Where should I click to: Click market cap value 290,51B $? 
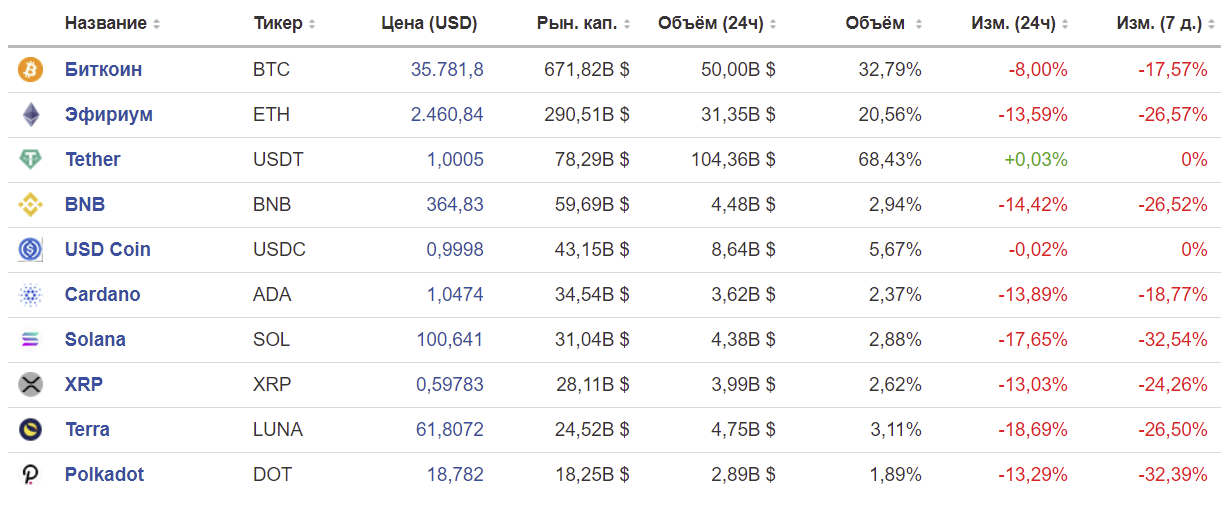pos(587,115)
